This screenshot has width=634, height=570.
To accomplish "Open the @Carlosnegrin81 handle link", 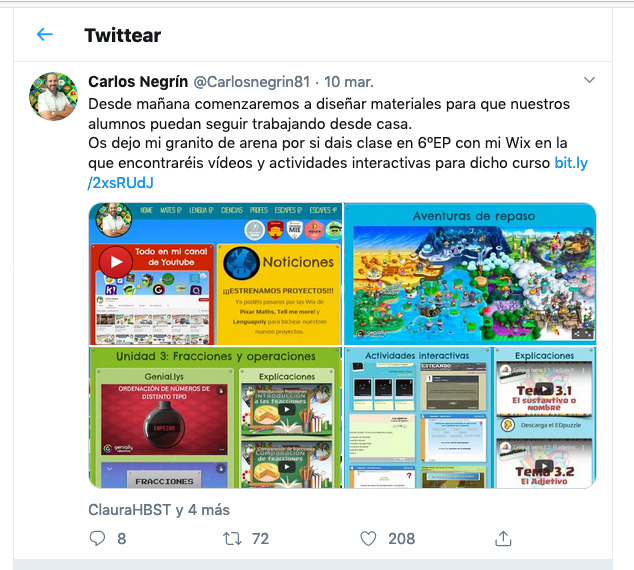I will click(251, 82).
